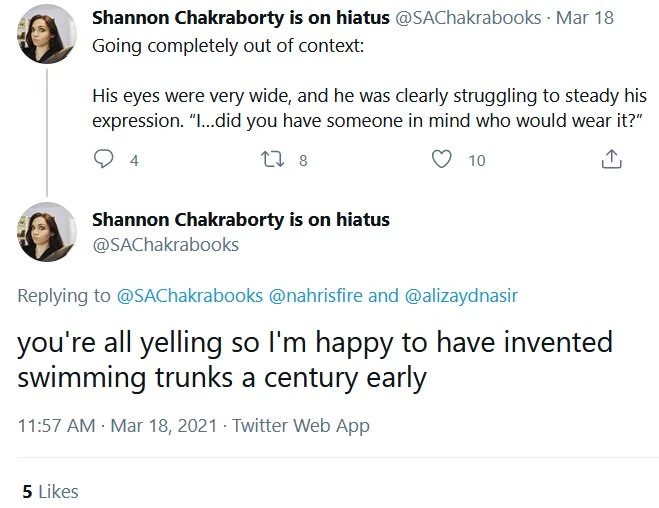Click the lower tweet's profile avatar
Viewport: 659px width, 508px height.
[46, 232]
